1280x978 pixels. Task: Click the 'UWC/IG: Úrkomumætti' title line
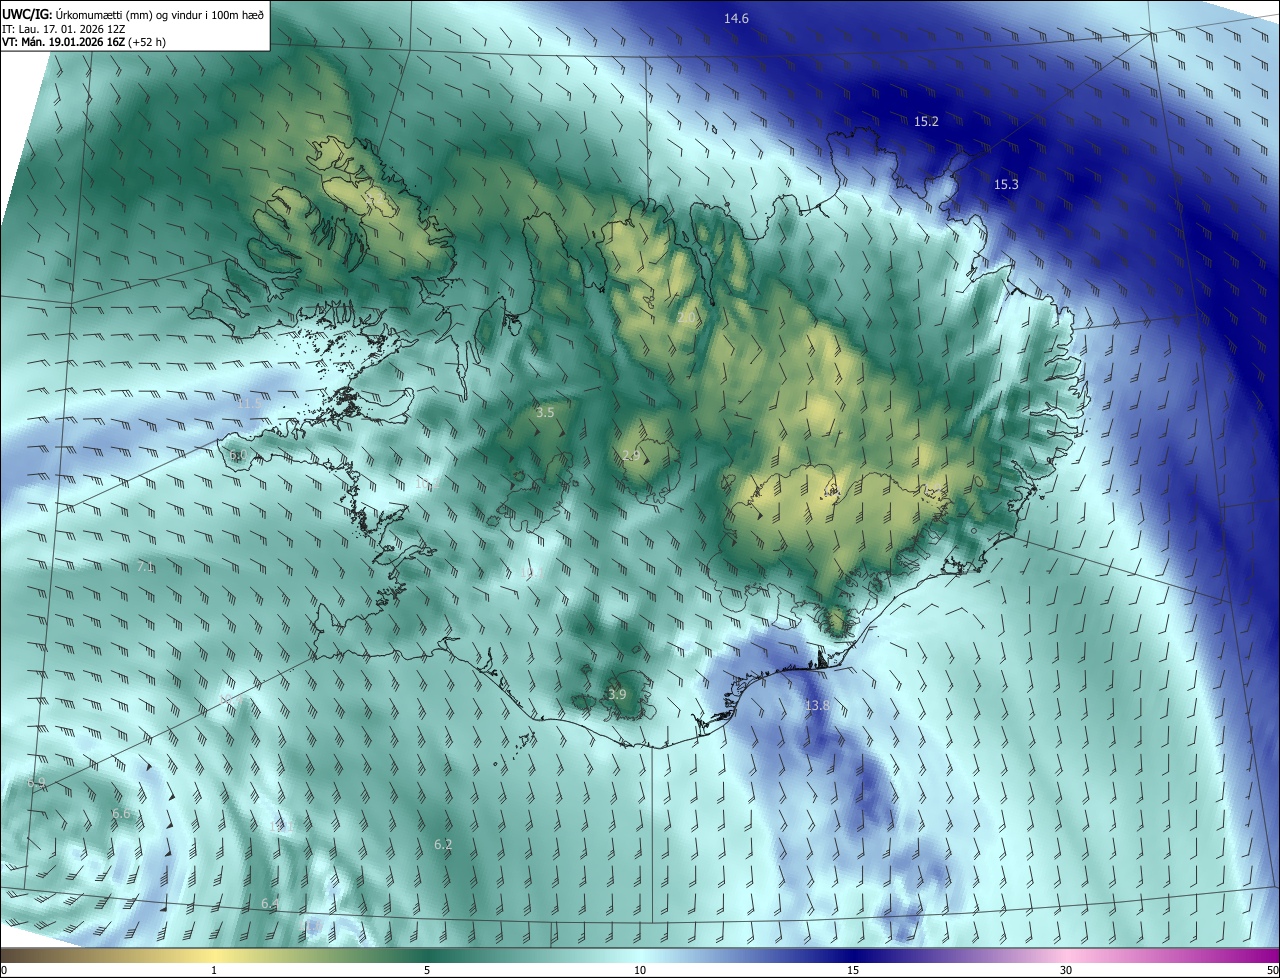click(133, 14)
